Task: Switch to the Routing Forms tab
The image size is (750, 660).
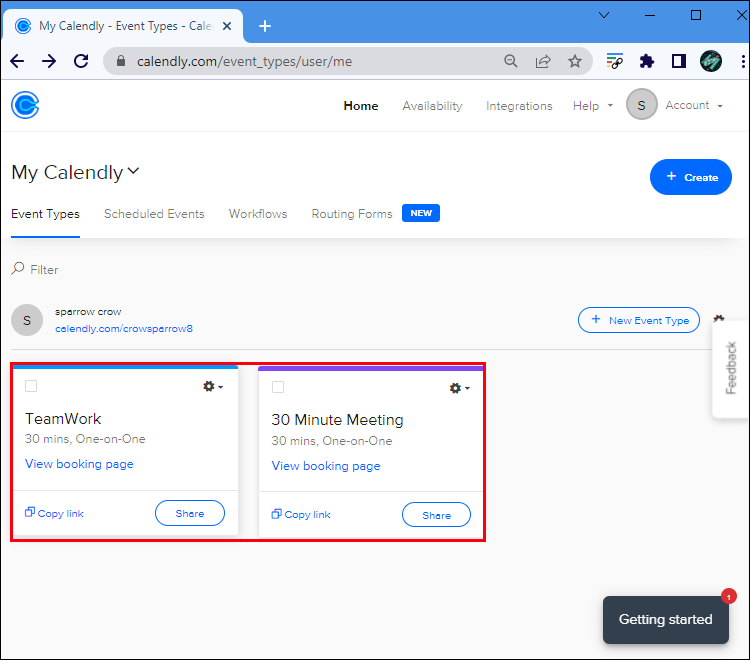Action: (352, 214)
